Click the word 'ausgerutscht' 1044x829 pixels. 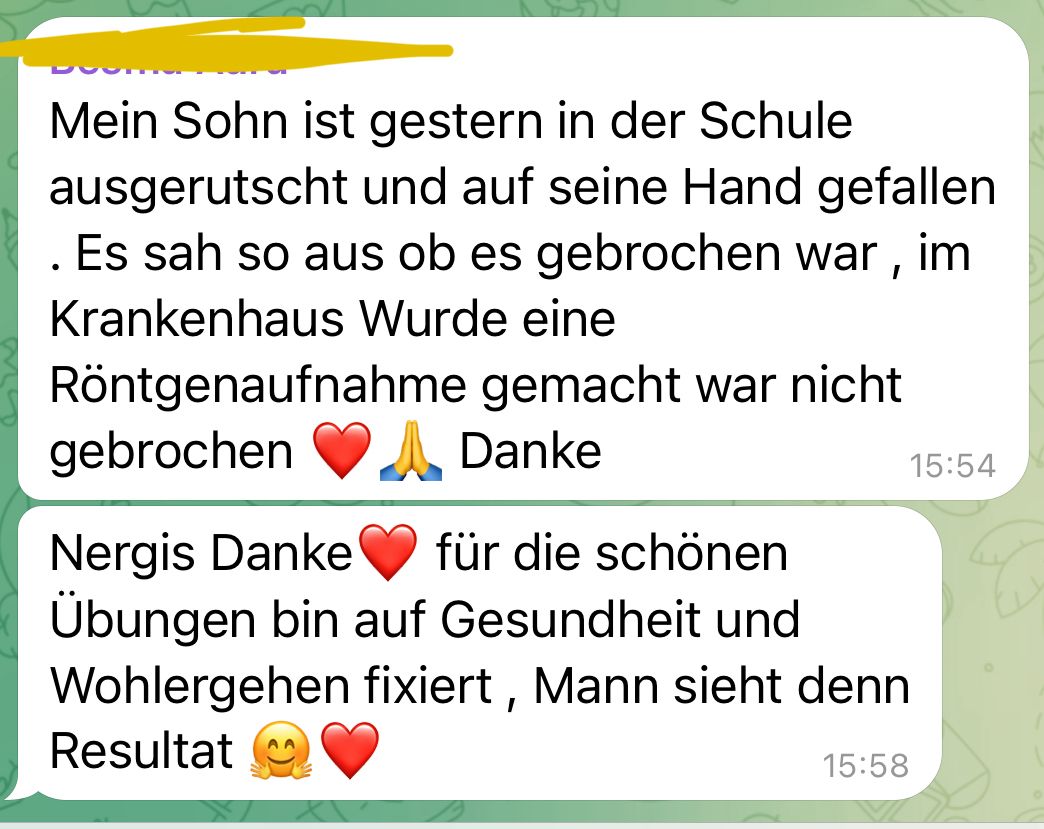coord(198,188)
